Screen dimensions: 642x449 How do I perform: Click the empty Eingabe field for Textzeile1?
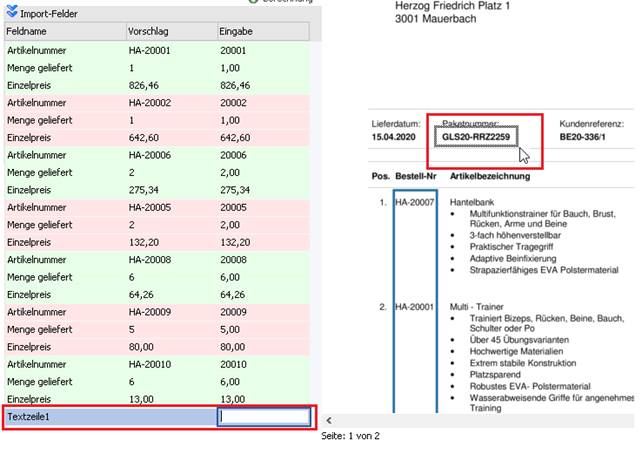coord(263,416)
